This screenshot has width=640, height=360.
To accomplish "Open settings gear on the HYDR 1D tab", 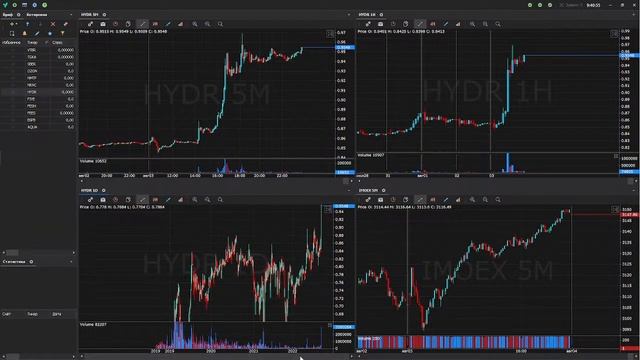I will pos(104,190).
